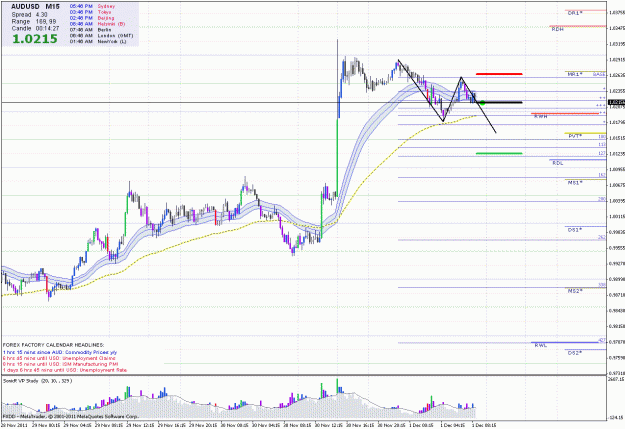The image size is (625, 429).
Task: Click the 262 Fibonacci level label
Action: tap(602, 237)
